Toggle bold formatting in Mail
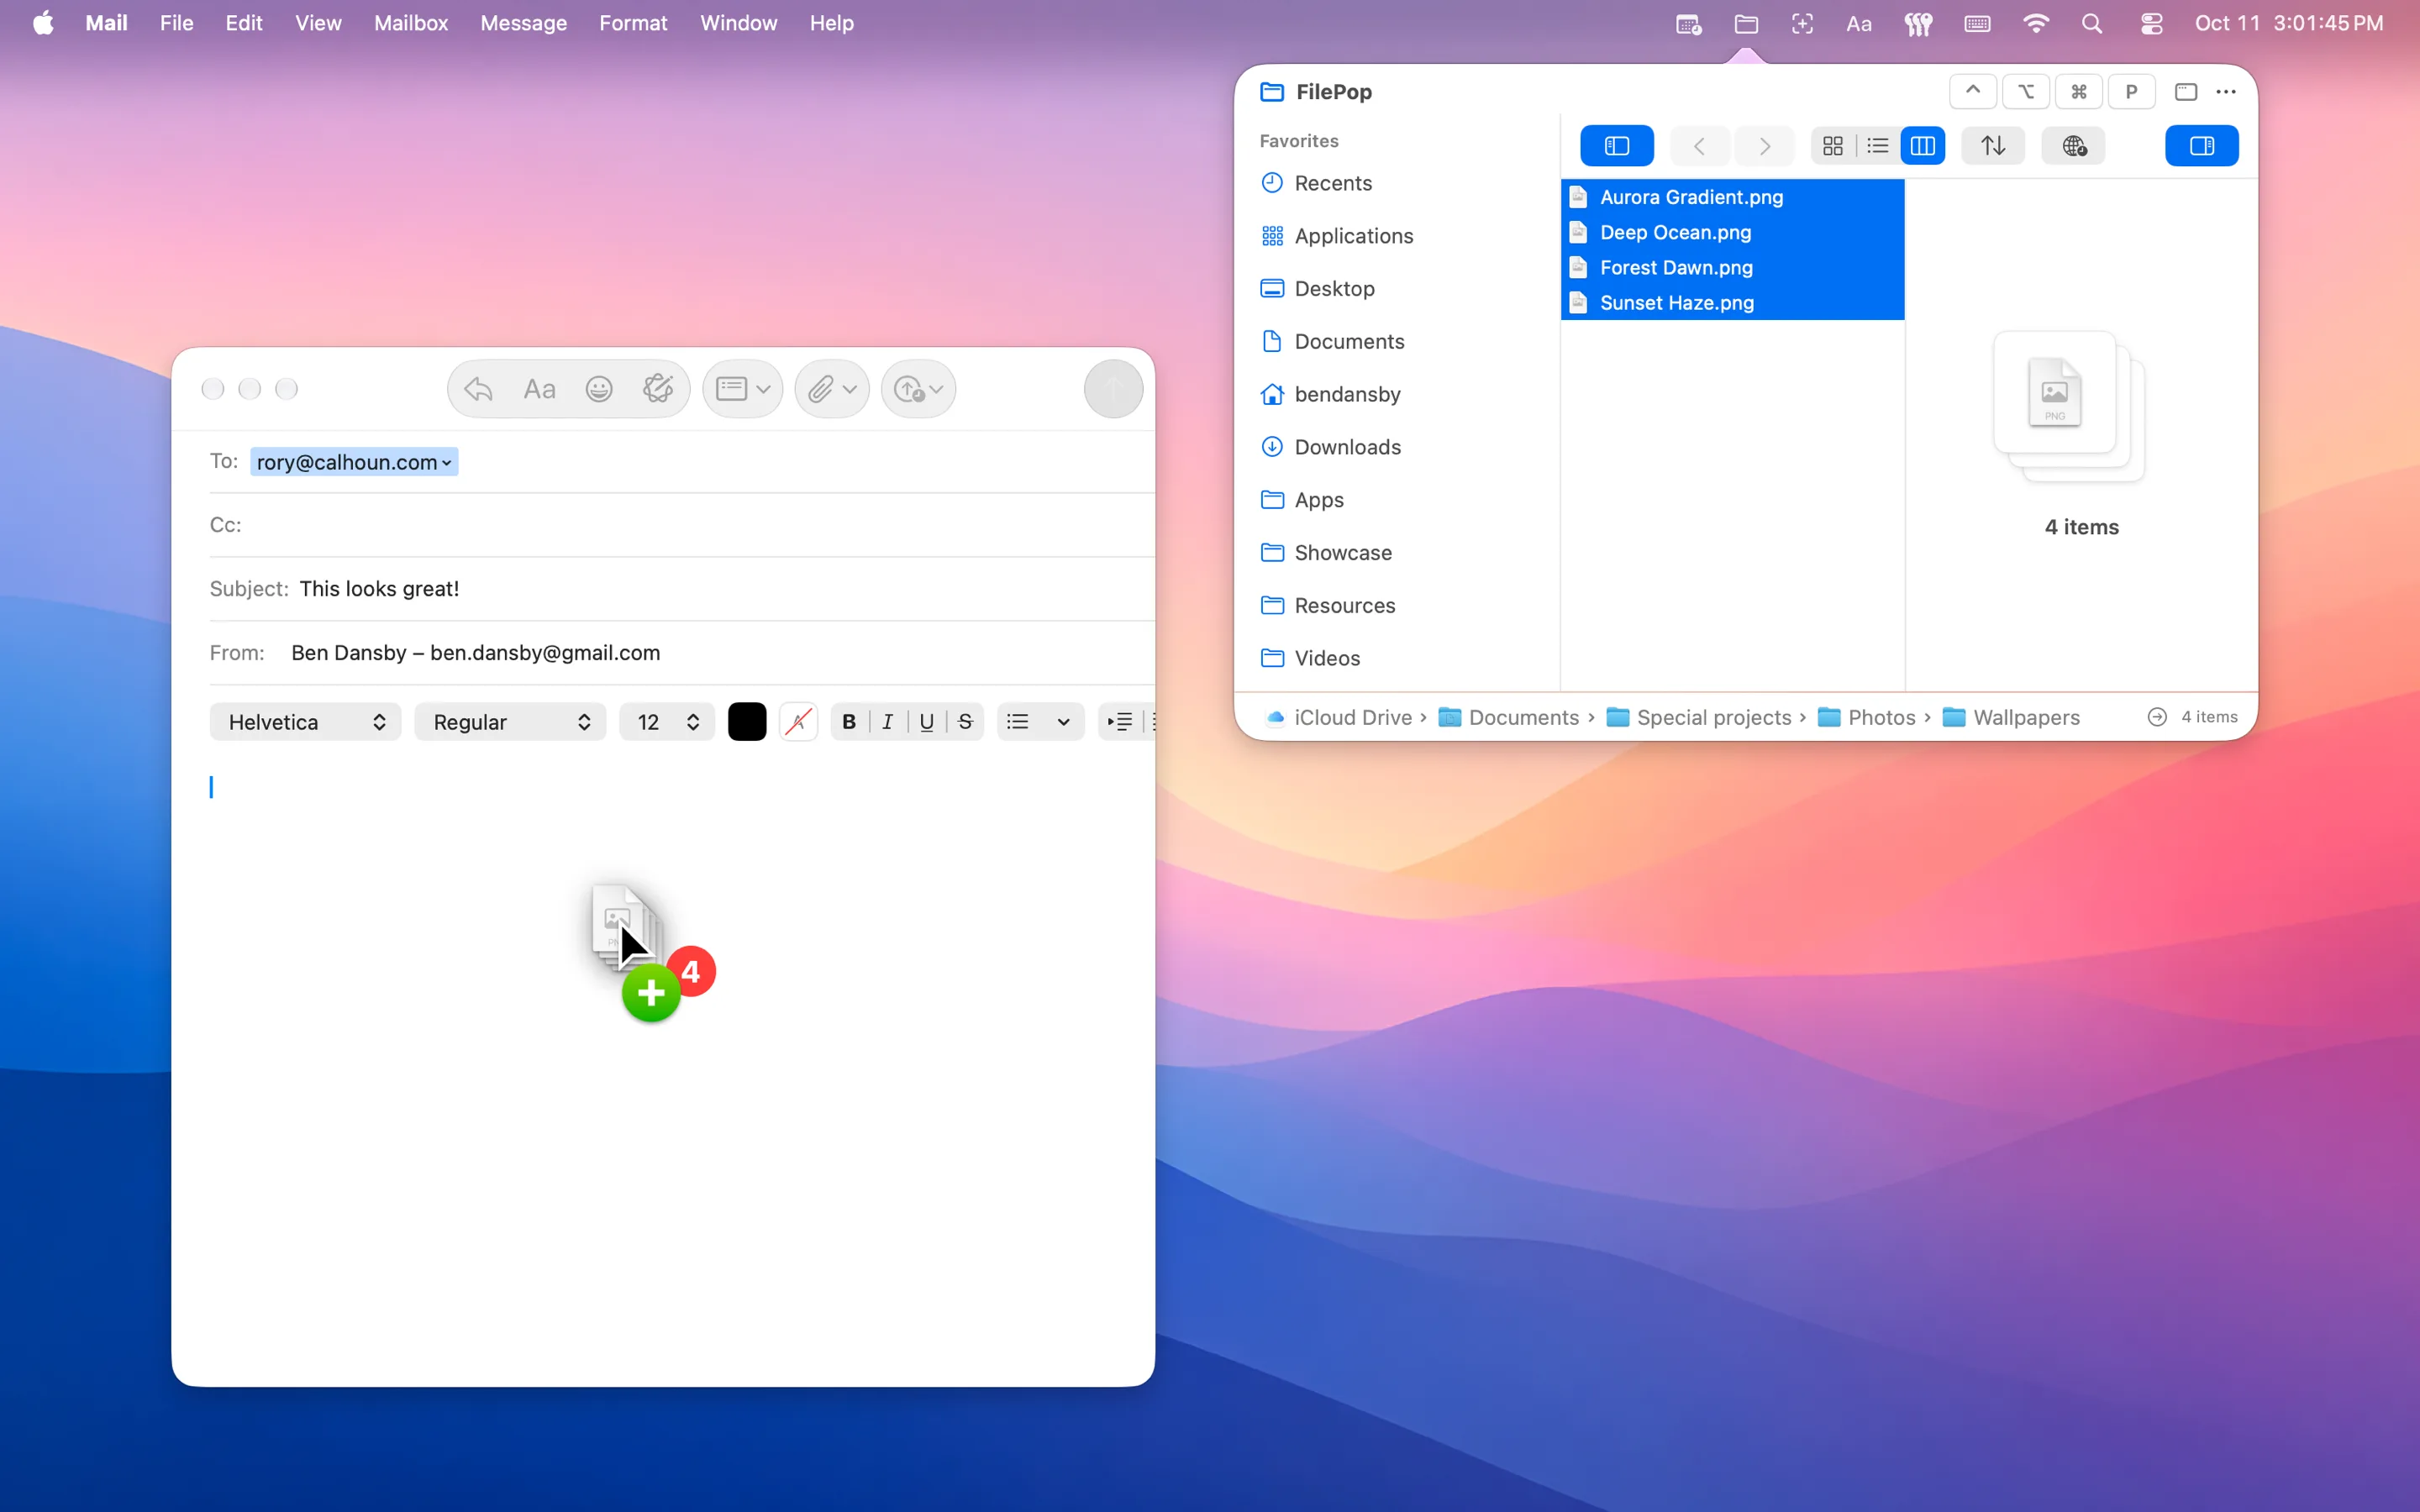Screen dimensions: 2420x1512 (849, 722)
